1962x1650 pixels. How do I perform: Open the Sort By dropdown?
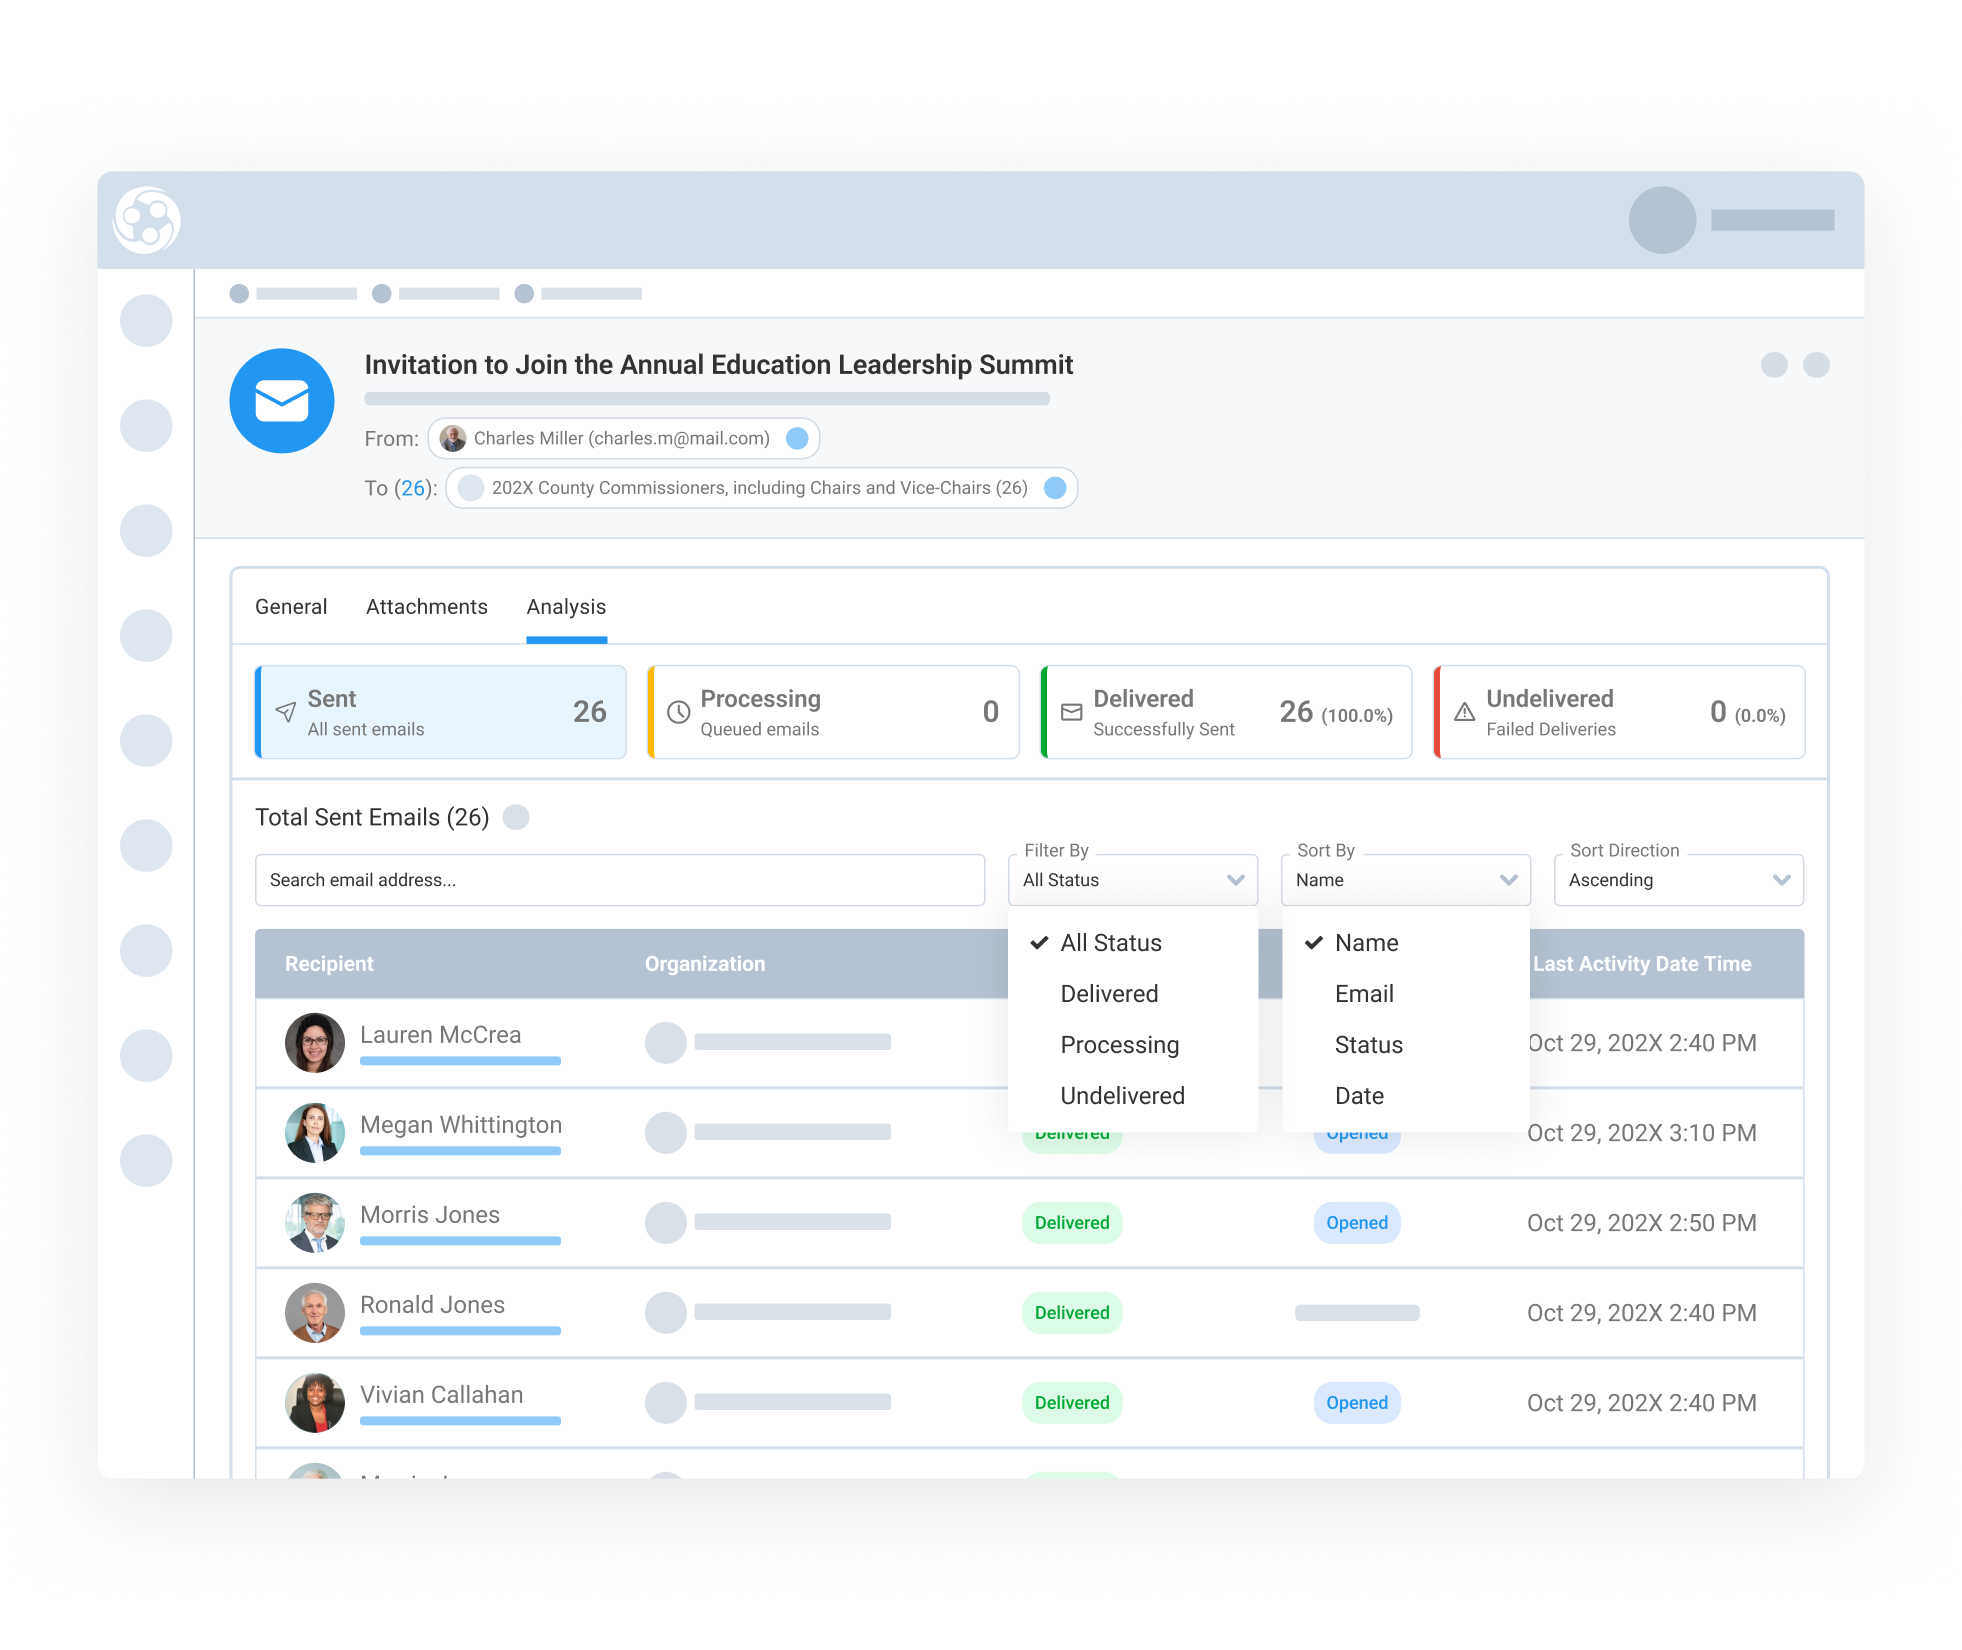click(x=1405, y=880)
